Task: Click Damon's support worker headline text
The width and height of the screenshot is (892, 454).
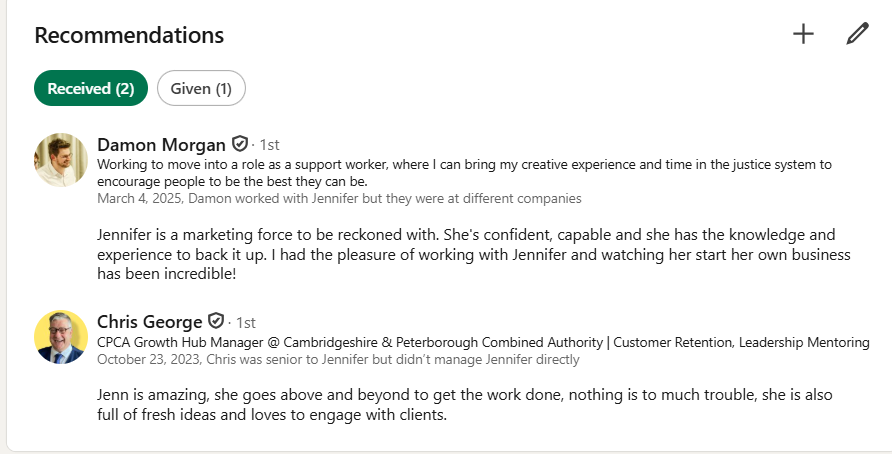Action: pos(464,173)
